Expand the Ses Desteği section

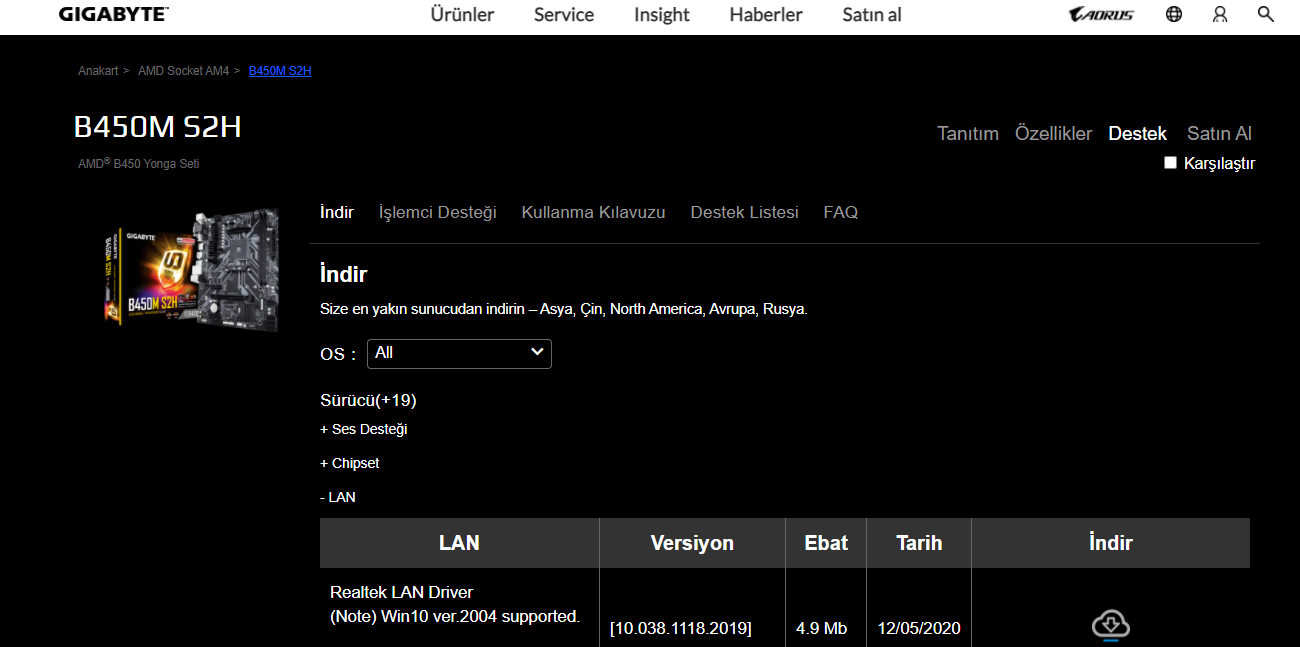tap(364, 429)
